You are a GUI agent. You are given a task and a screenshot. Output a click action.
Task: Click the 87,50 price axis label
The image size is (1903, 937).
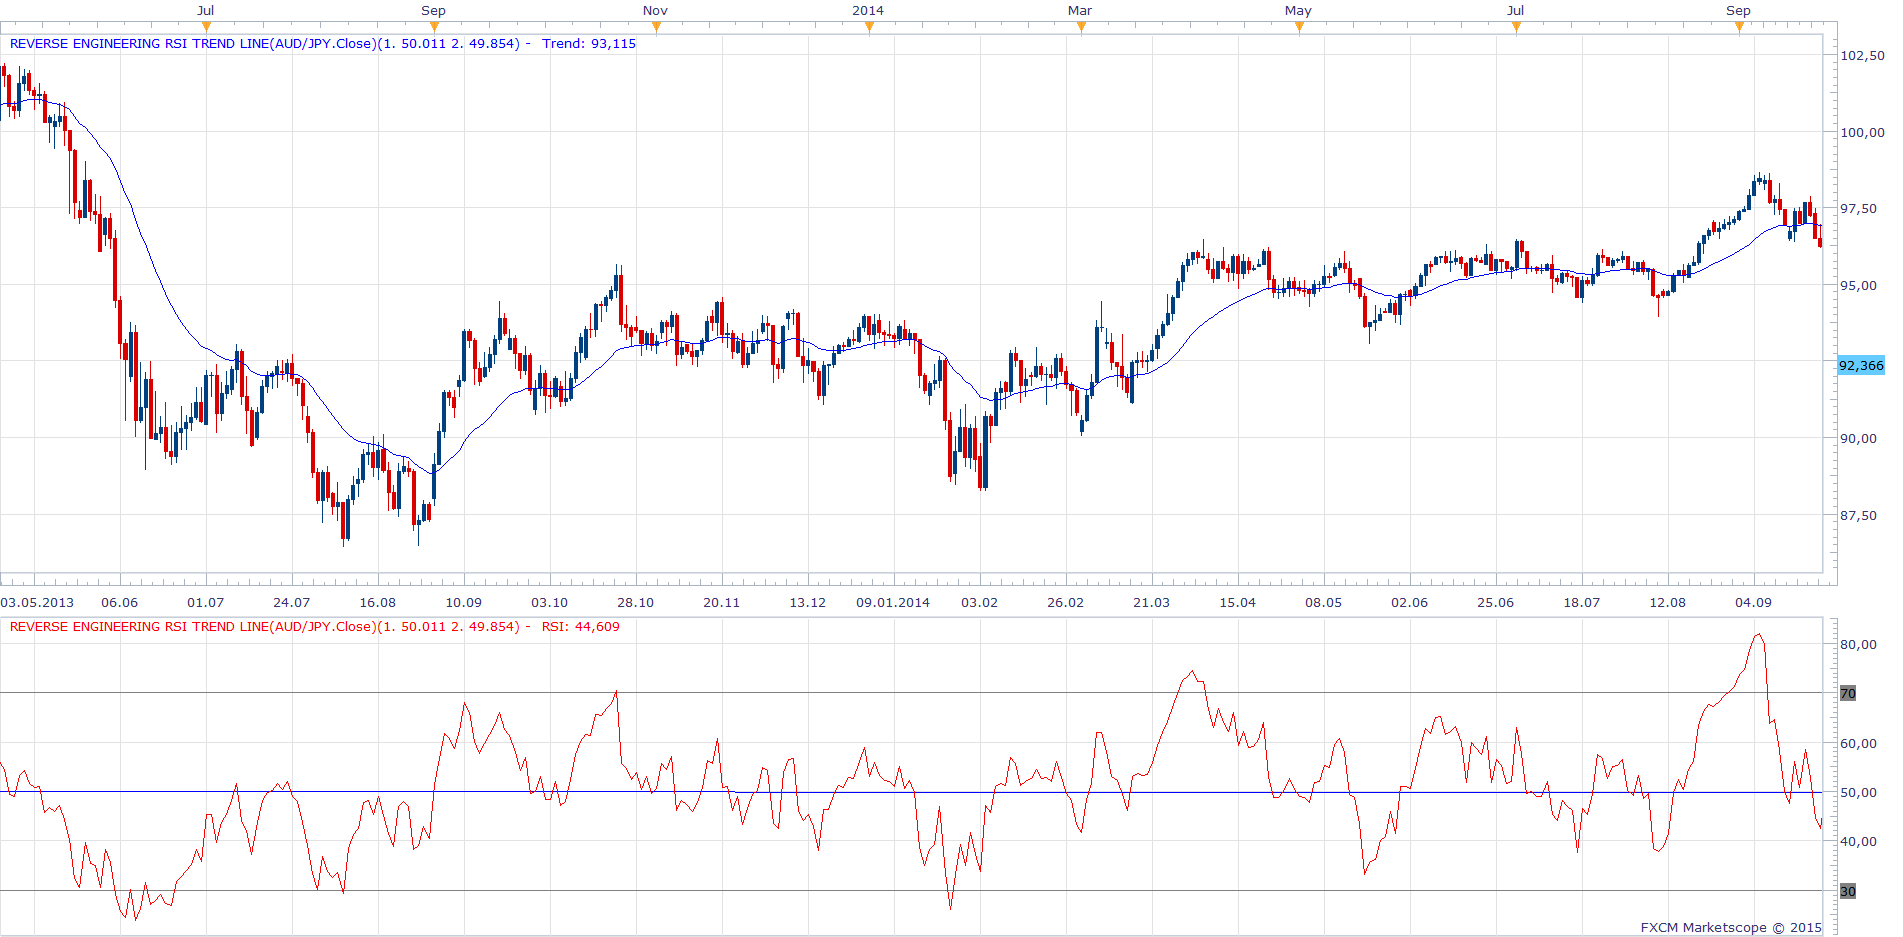[x=1859, y=515]
